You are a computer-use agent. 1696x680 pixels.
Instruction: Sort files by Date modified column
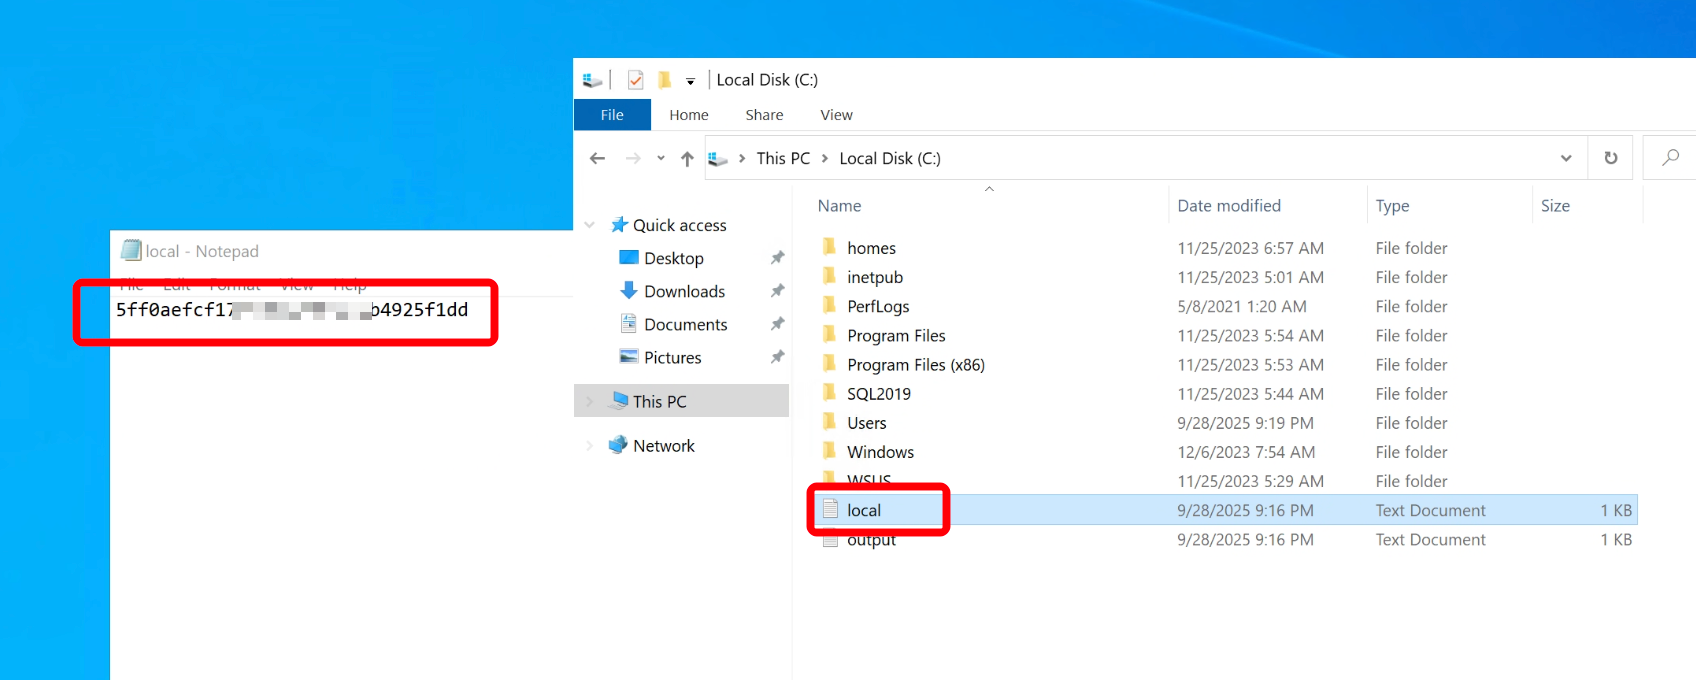click(1229, 206)
